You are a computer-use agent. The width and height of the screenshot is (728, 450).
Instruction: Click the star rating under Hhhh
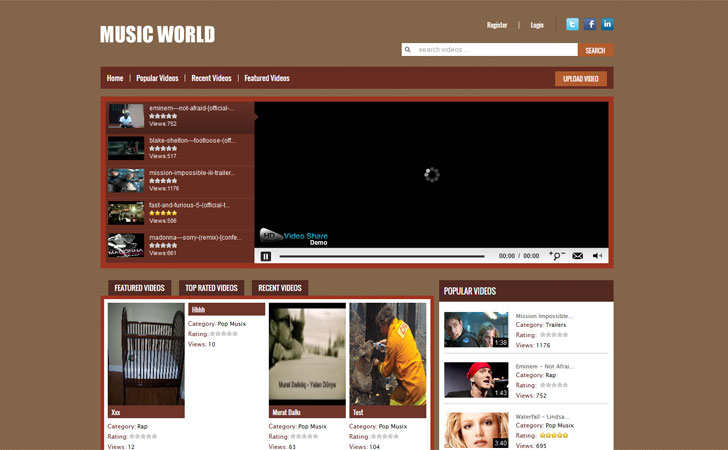(x=224, y=333)
